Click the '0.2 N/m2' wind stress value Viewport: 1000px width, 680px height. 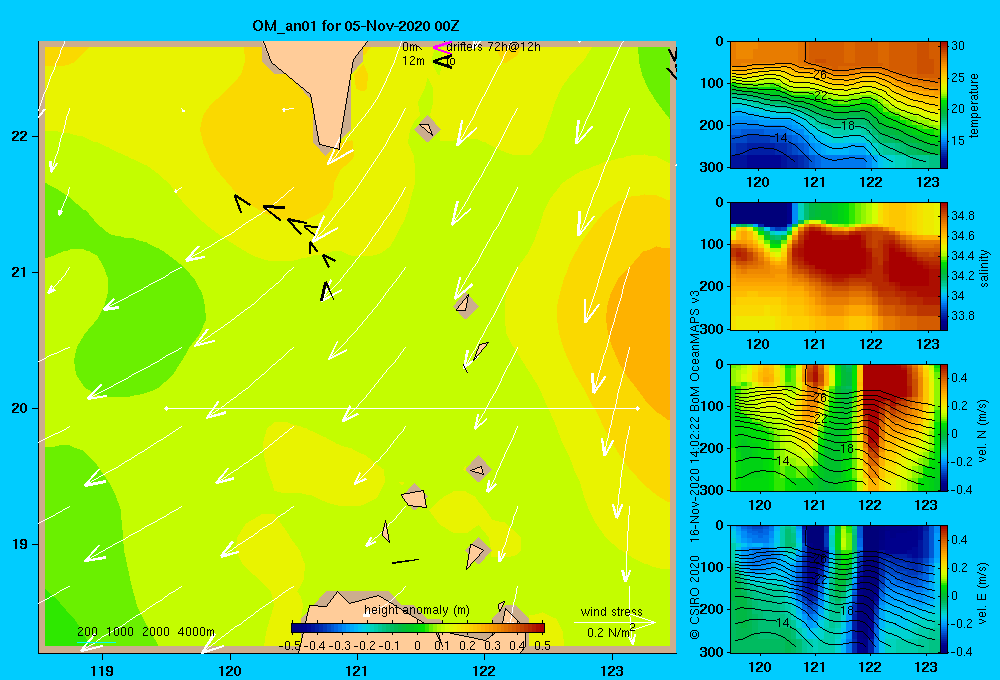tap(611, 632)
